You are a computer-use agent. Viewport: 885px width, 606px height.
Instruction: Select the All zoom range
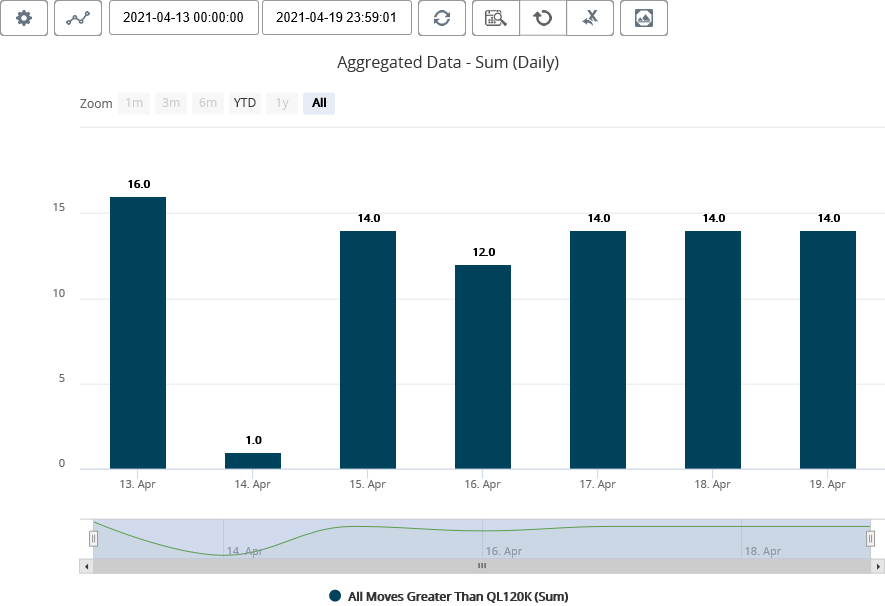319,103
